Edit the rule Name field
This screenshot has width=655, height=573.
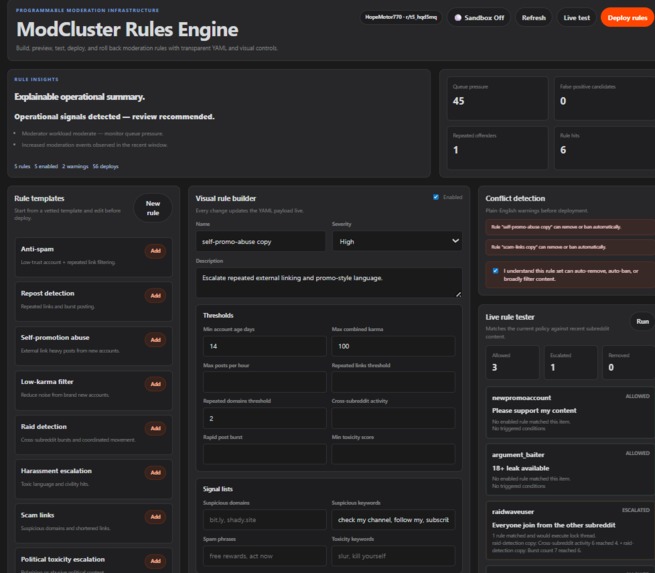pyautogui.click(x=261, y=241)
